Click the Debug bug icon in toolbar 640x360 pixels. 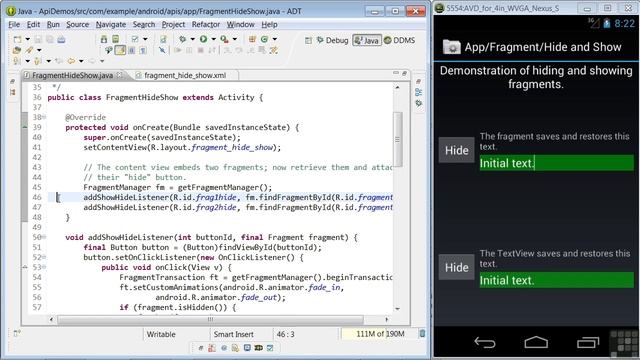[182, 39]
